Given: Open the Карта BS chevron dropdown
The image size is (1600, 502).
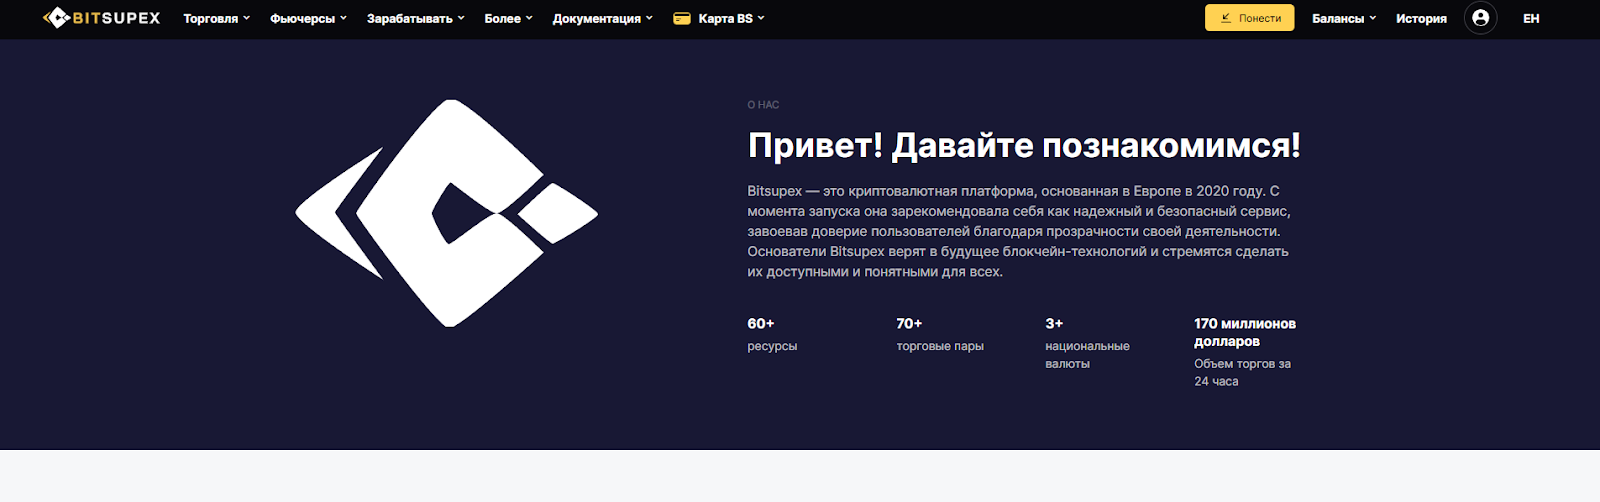Looking at the screenshot, I should click(x=761, y=18).
